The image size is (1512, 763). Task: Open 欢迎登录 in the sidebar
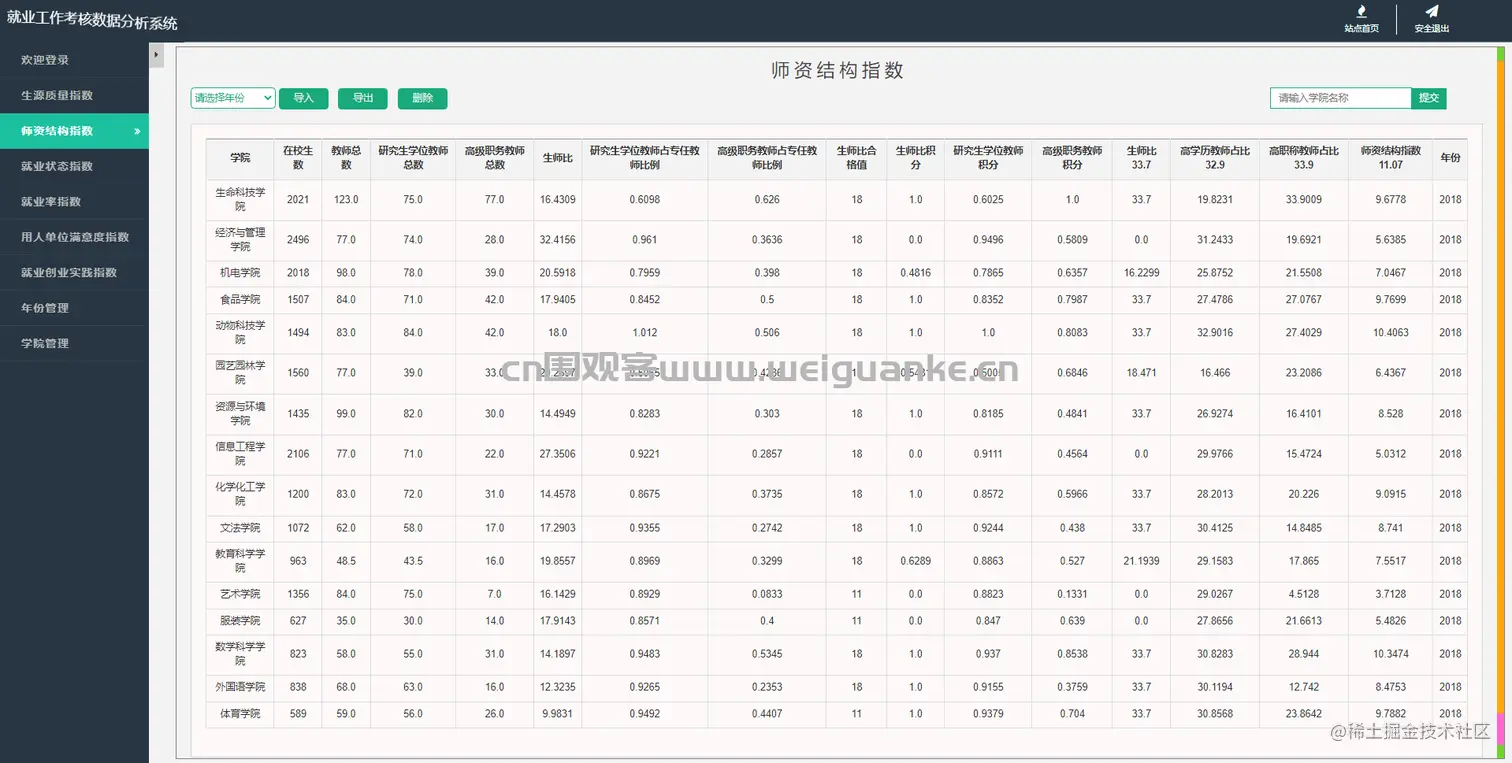pos(74,60)
